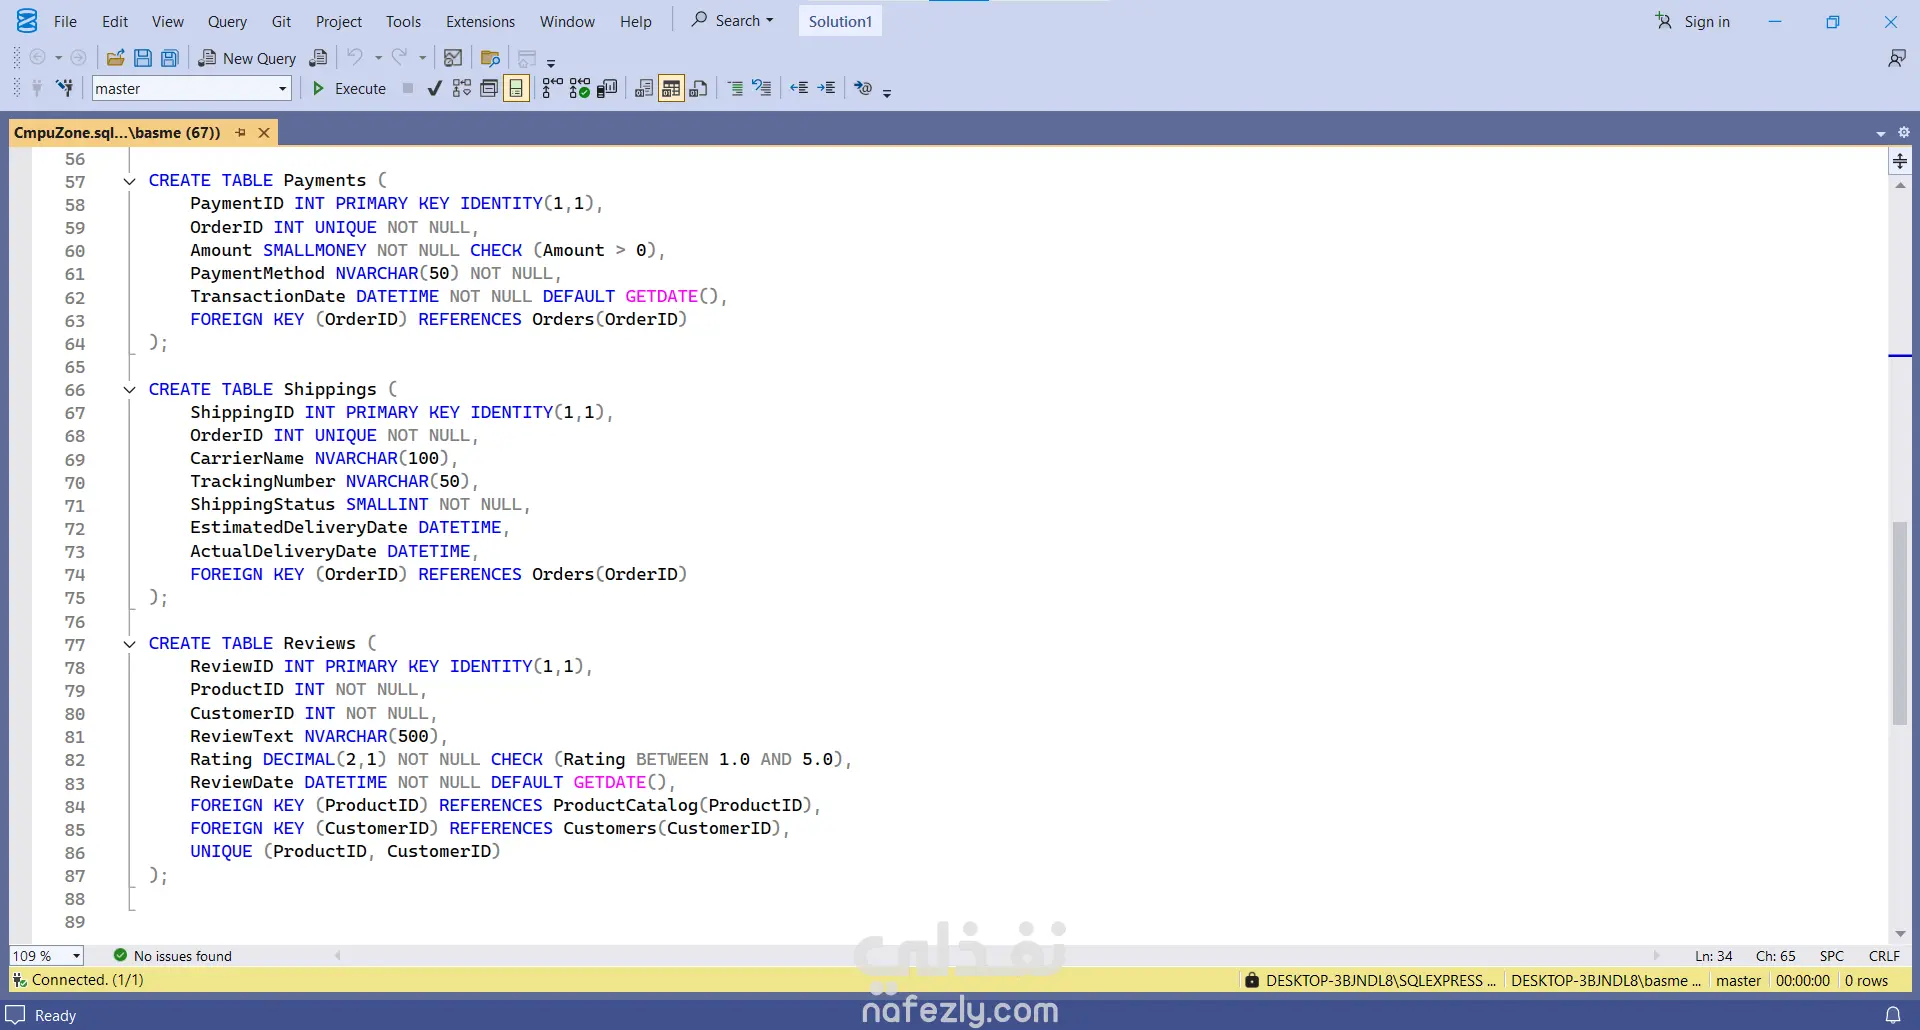Viewport: 1920px width, 1030px height.
Task: Select the CmpuZone.sql document tab
Action: click(x=117, y=132)
